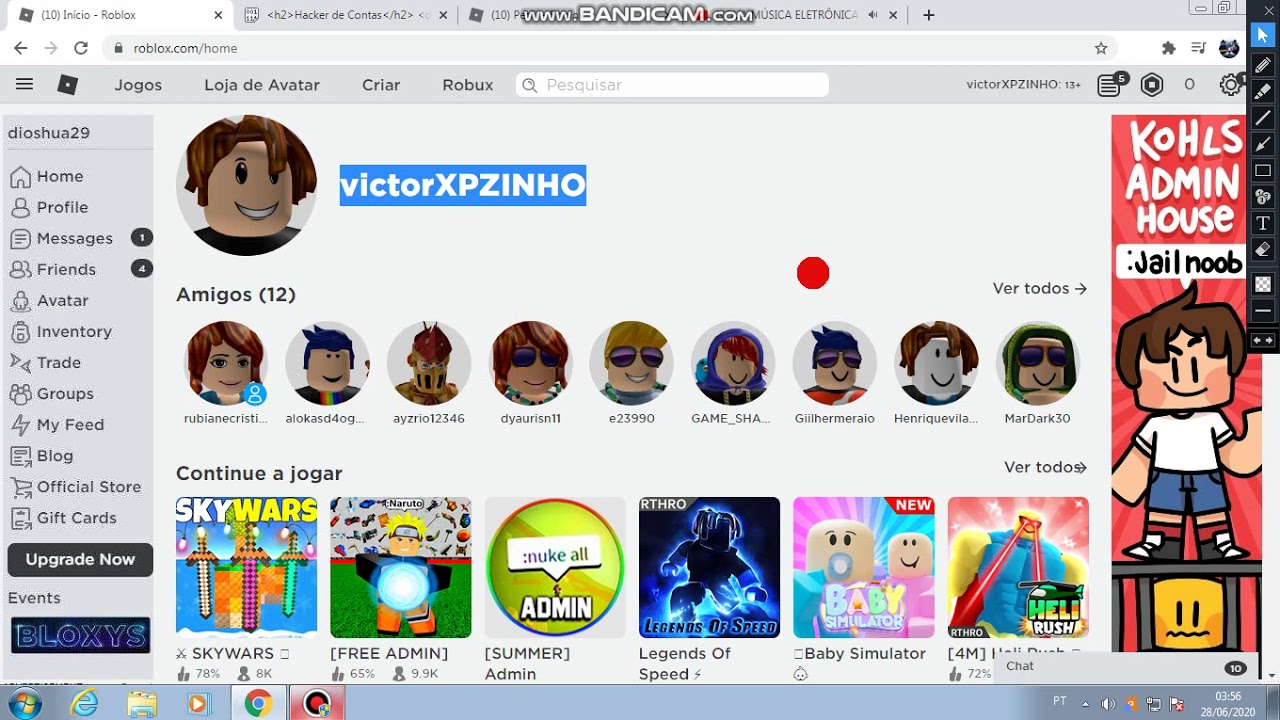This screenshot has width=1280, height=720.
Task: Select the Bandicam rectangle tool
Action: pyautogui.click(x=1262, y=171)
